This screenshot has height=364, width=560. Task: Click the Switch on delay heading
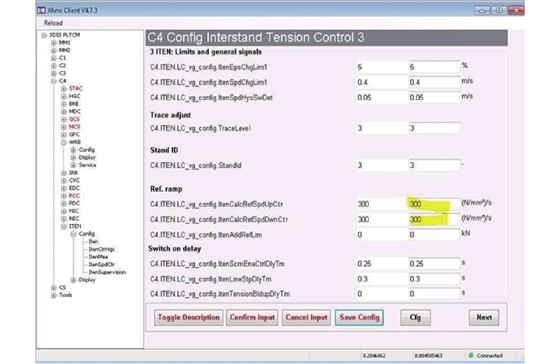pyautogui.click(x=175, y=249)
